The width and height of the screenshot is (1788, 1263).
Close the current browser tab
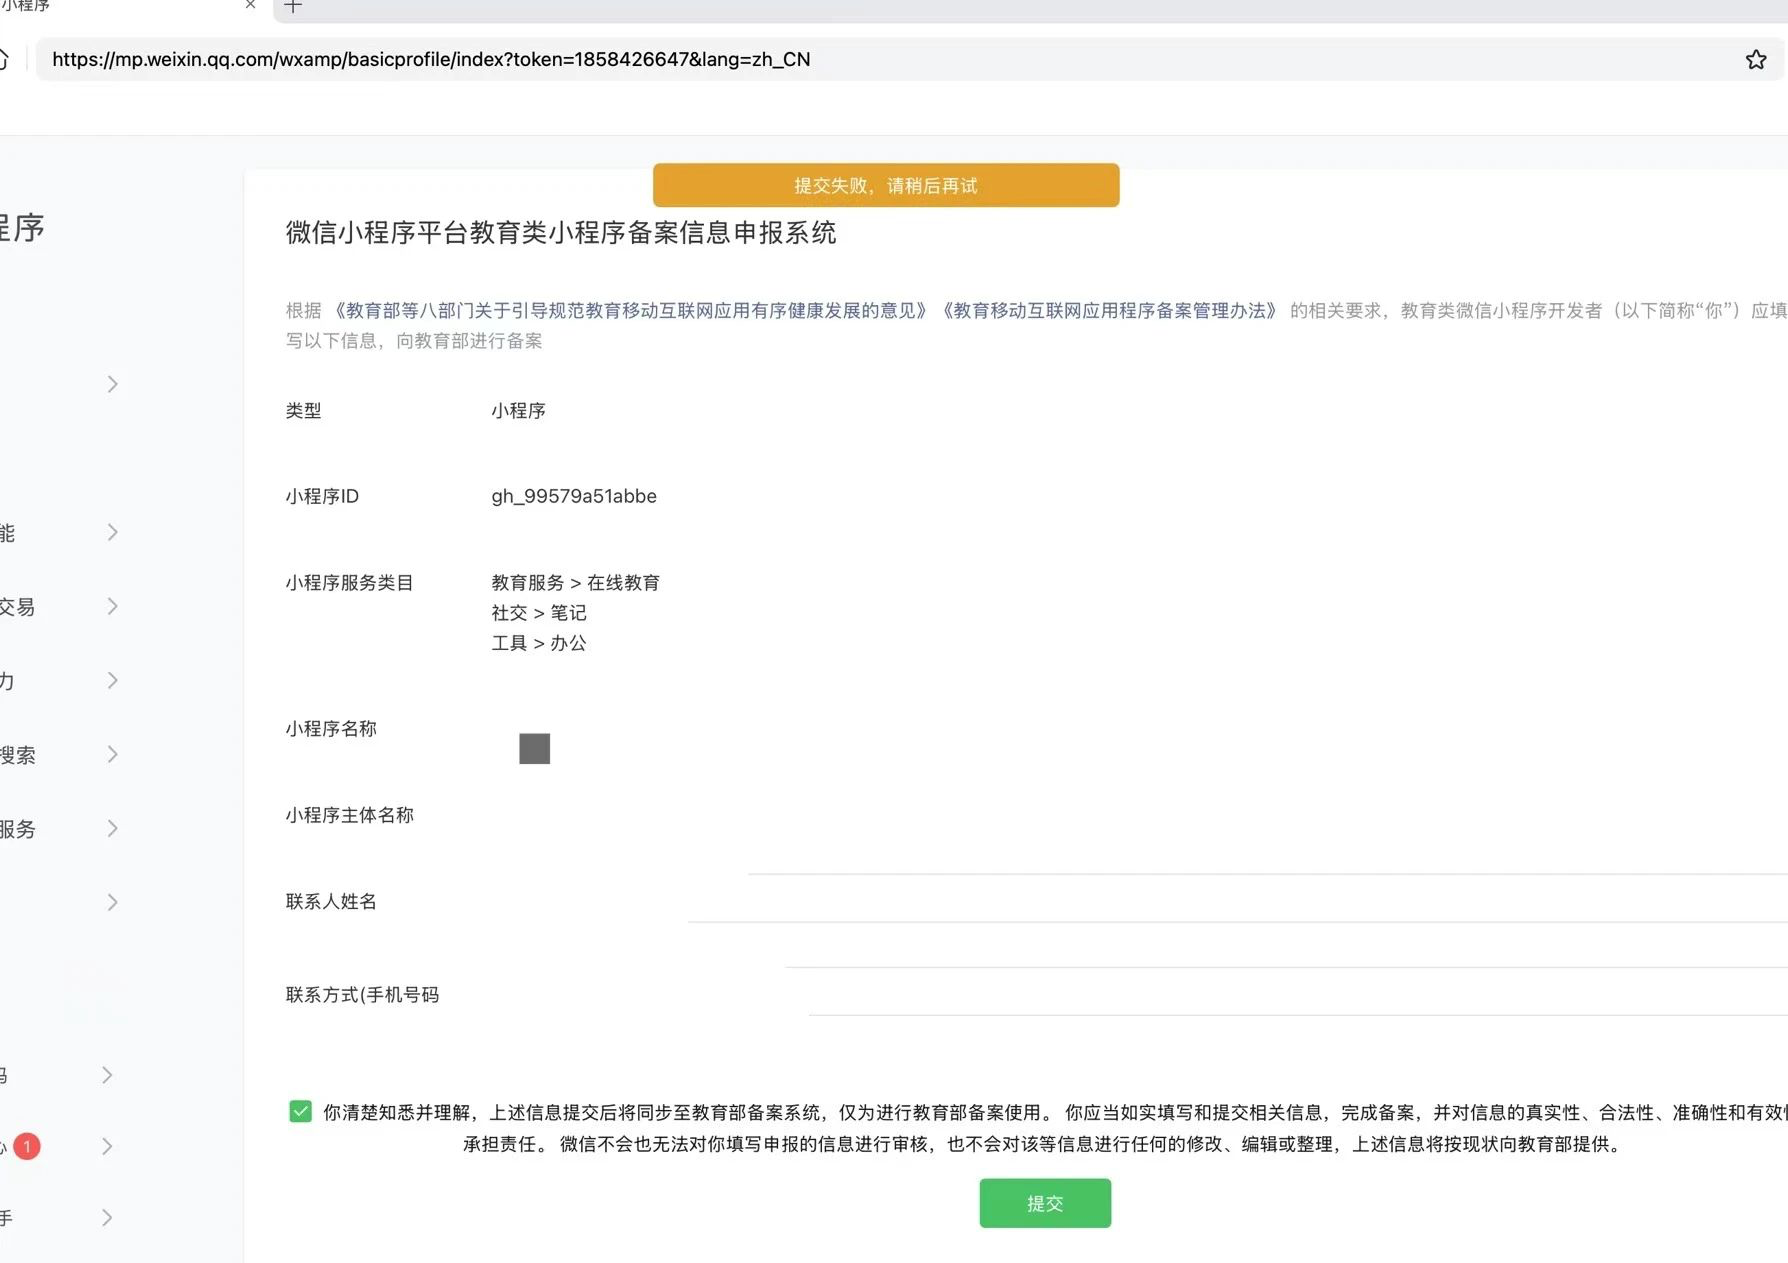[x=250, y=5]
